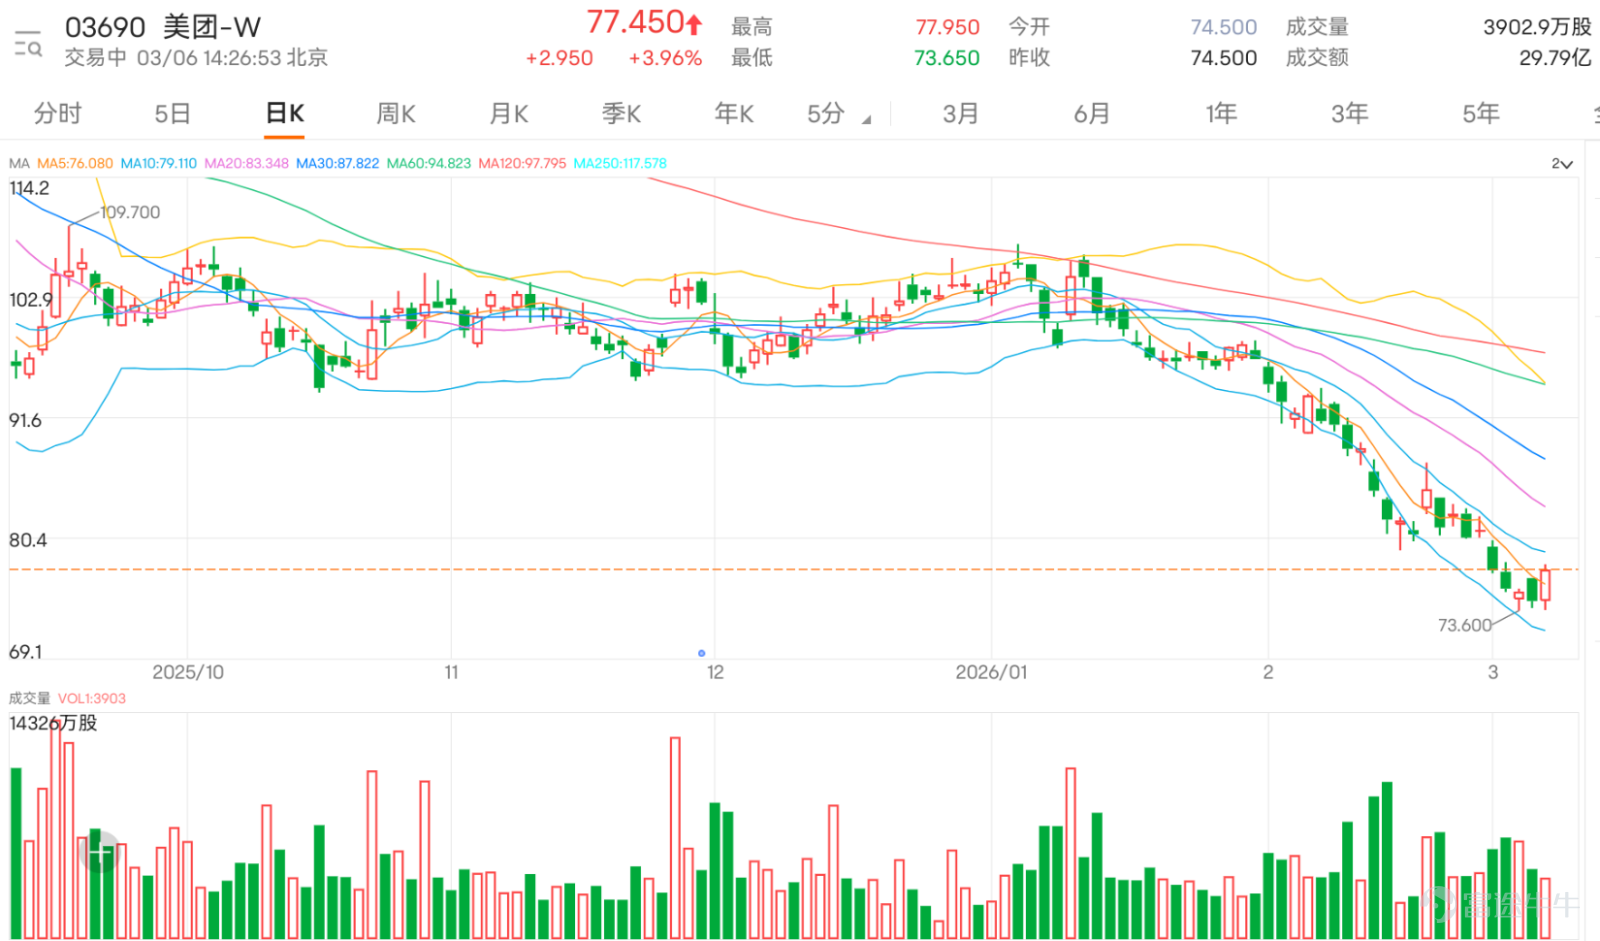Click the MA5:76.080 value

[75, 163]
